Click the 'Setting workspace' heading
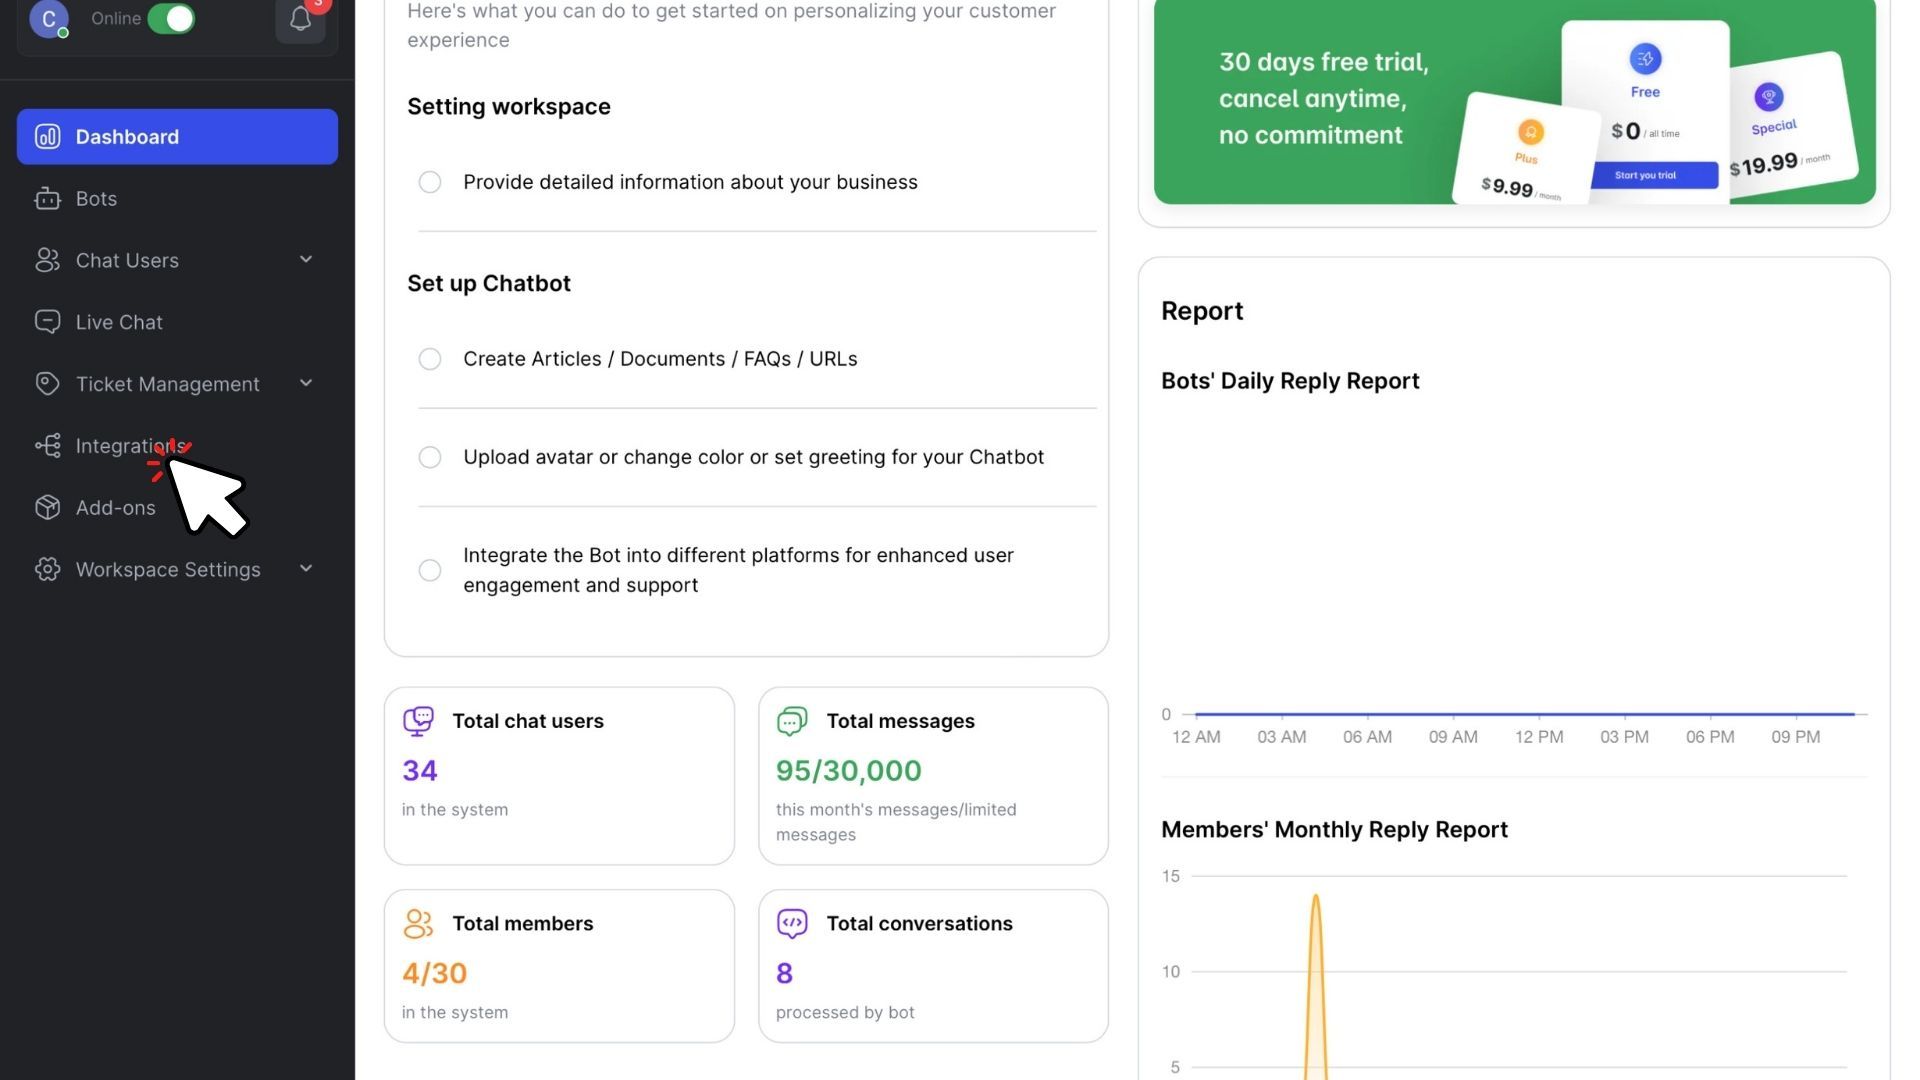 pos(509,107)
